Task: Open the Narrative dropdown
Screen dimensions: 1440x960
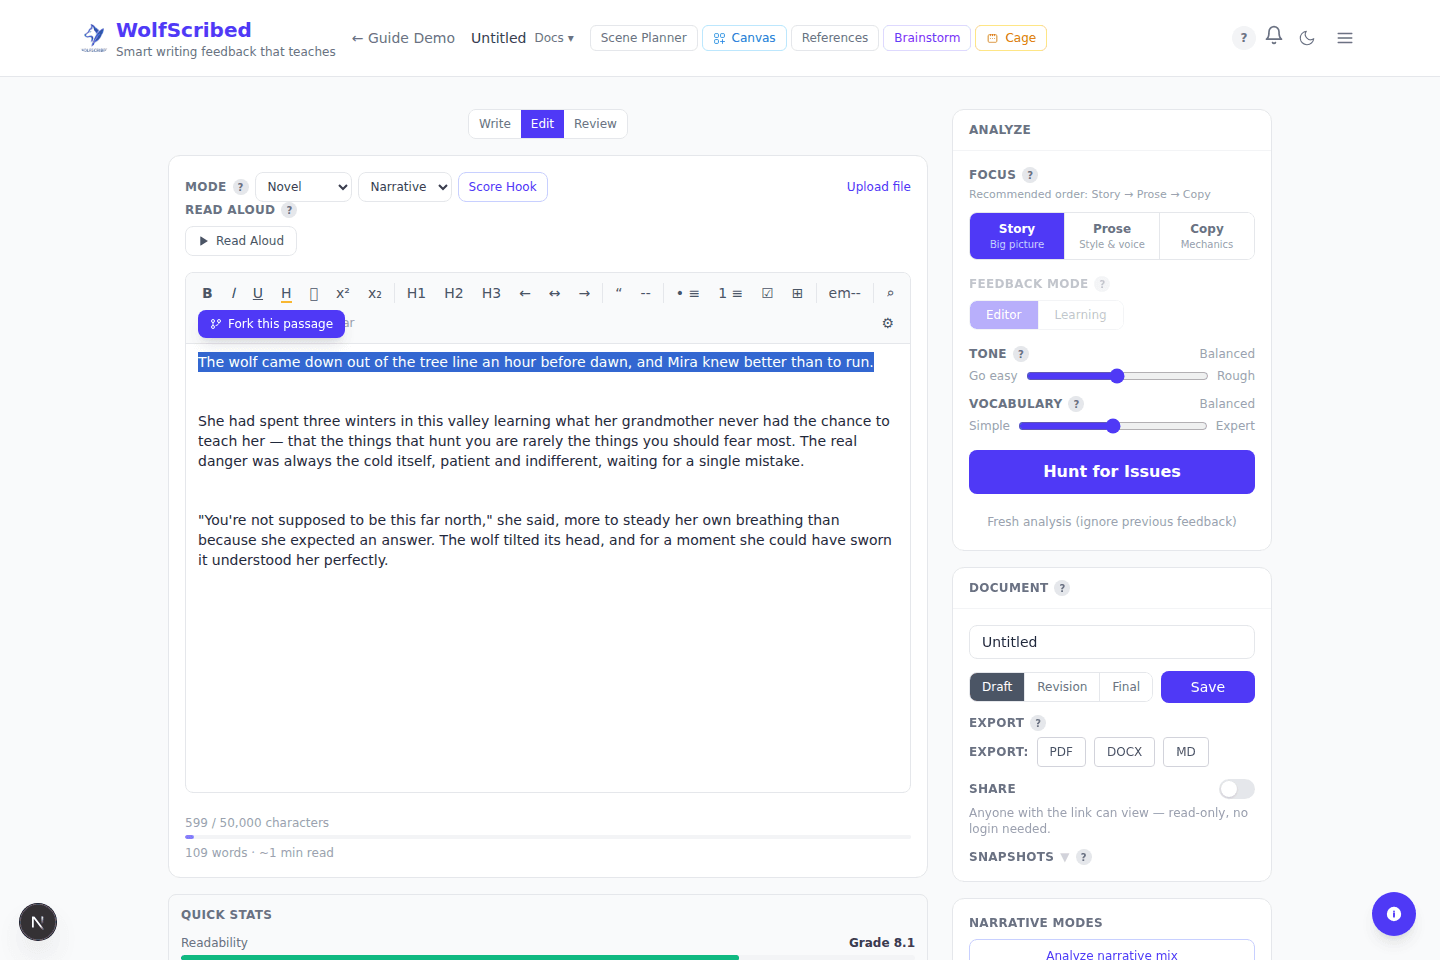Action: click(405, 187)
